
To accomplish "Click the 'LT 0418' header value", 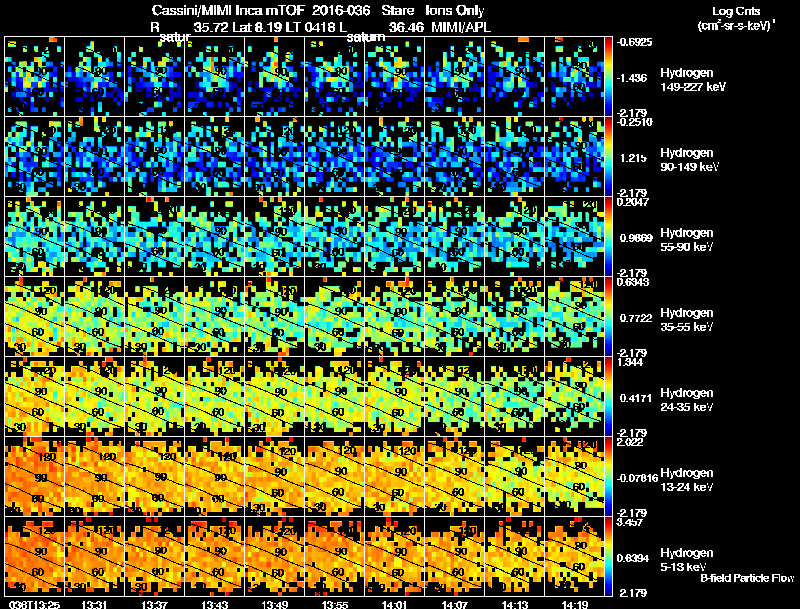I will (316, 27).
